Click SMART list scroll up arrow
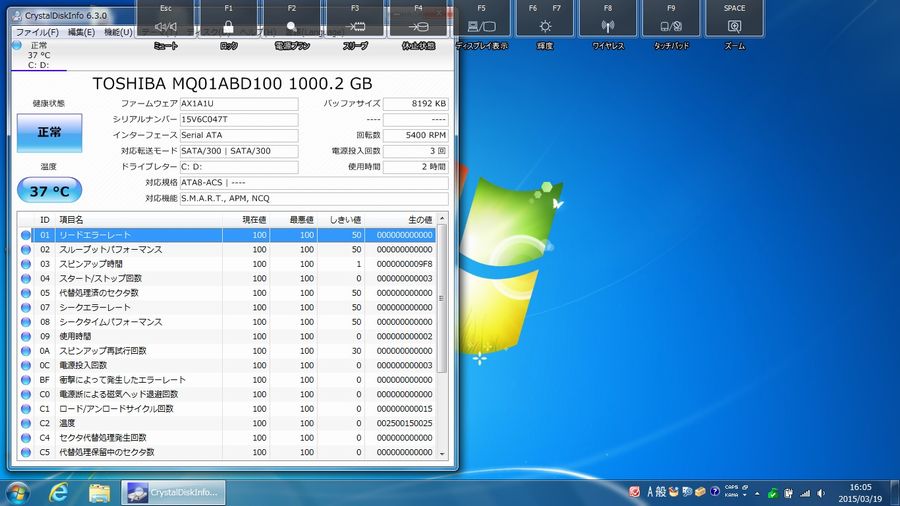Image resolution: width=900 pixels, height=506 pixels. tap(442, 219)
